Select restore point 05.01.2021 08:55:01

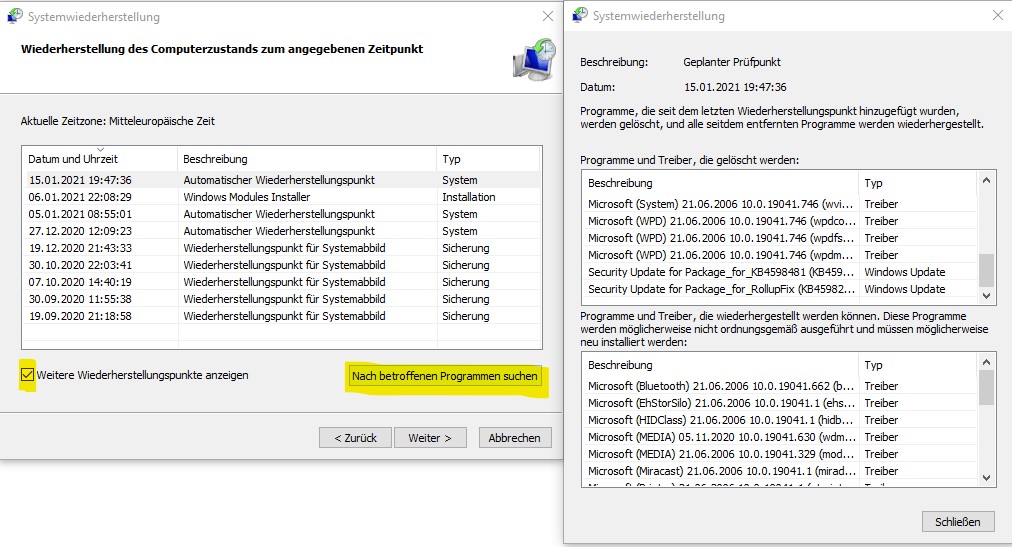pos(281,214)
